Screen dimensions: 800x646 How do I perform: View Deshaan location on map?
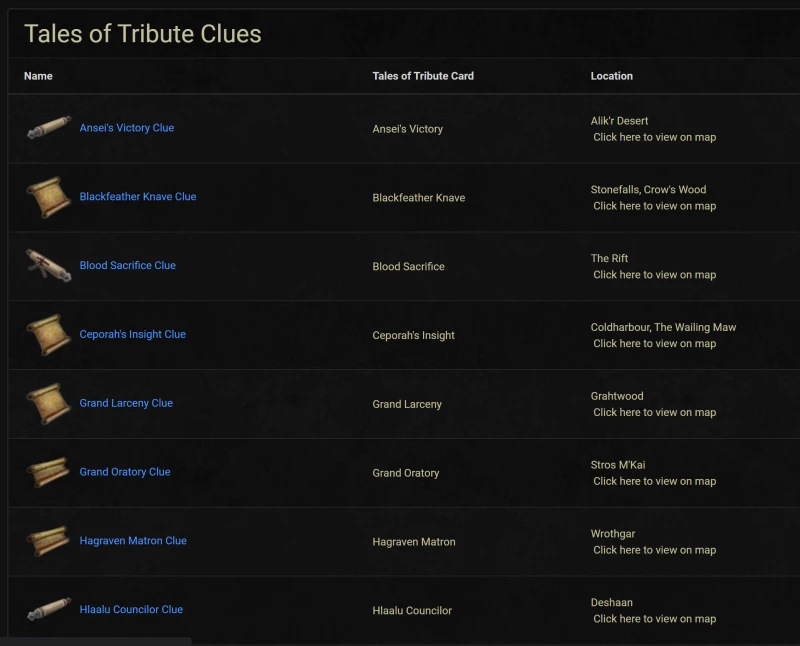coord(655,618)
